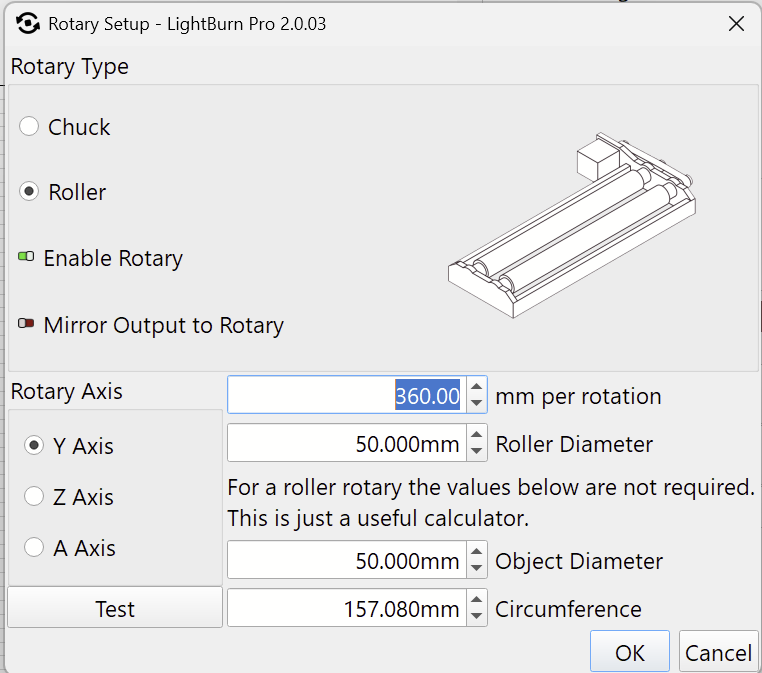Screen dimensions: 762x673
Task: Increase mm per rotation with up arrow
Action: 477,387
